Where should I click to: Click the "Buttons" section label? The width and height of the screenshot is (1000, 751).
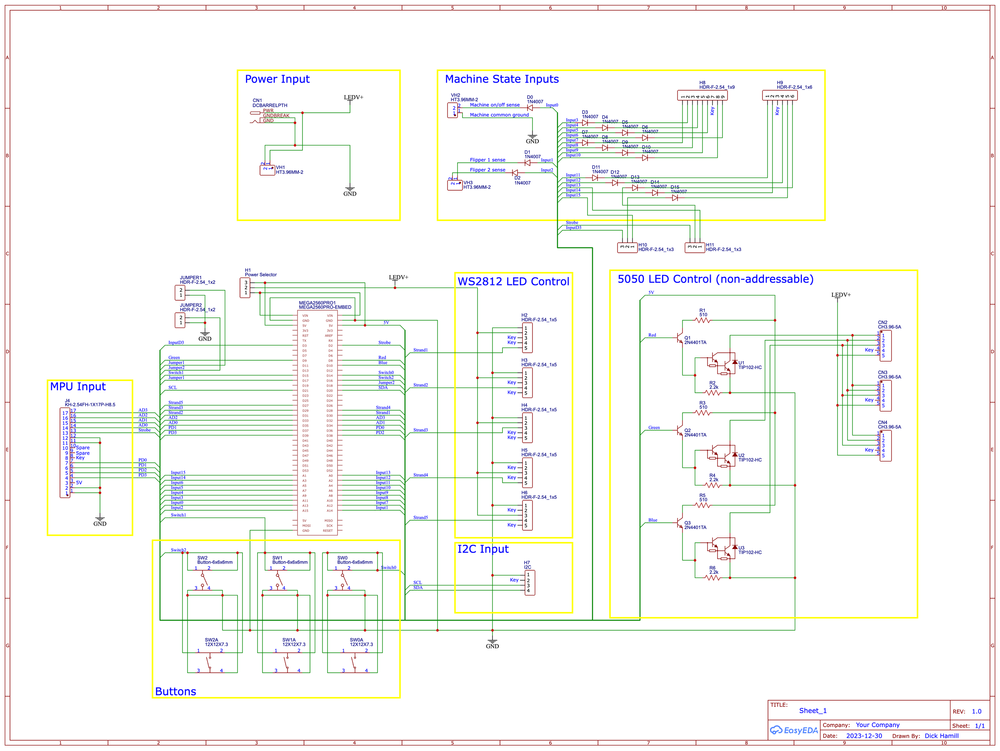pos(175,691)
